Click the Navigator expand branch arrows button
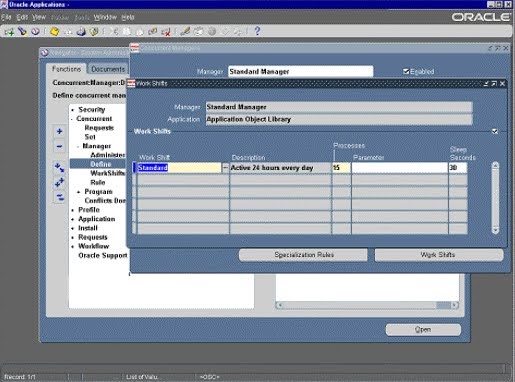 pyautogui.click(x=59, y=168)
